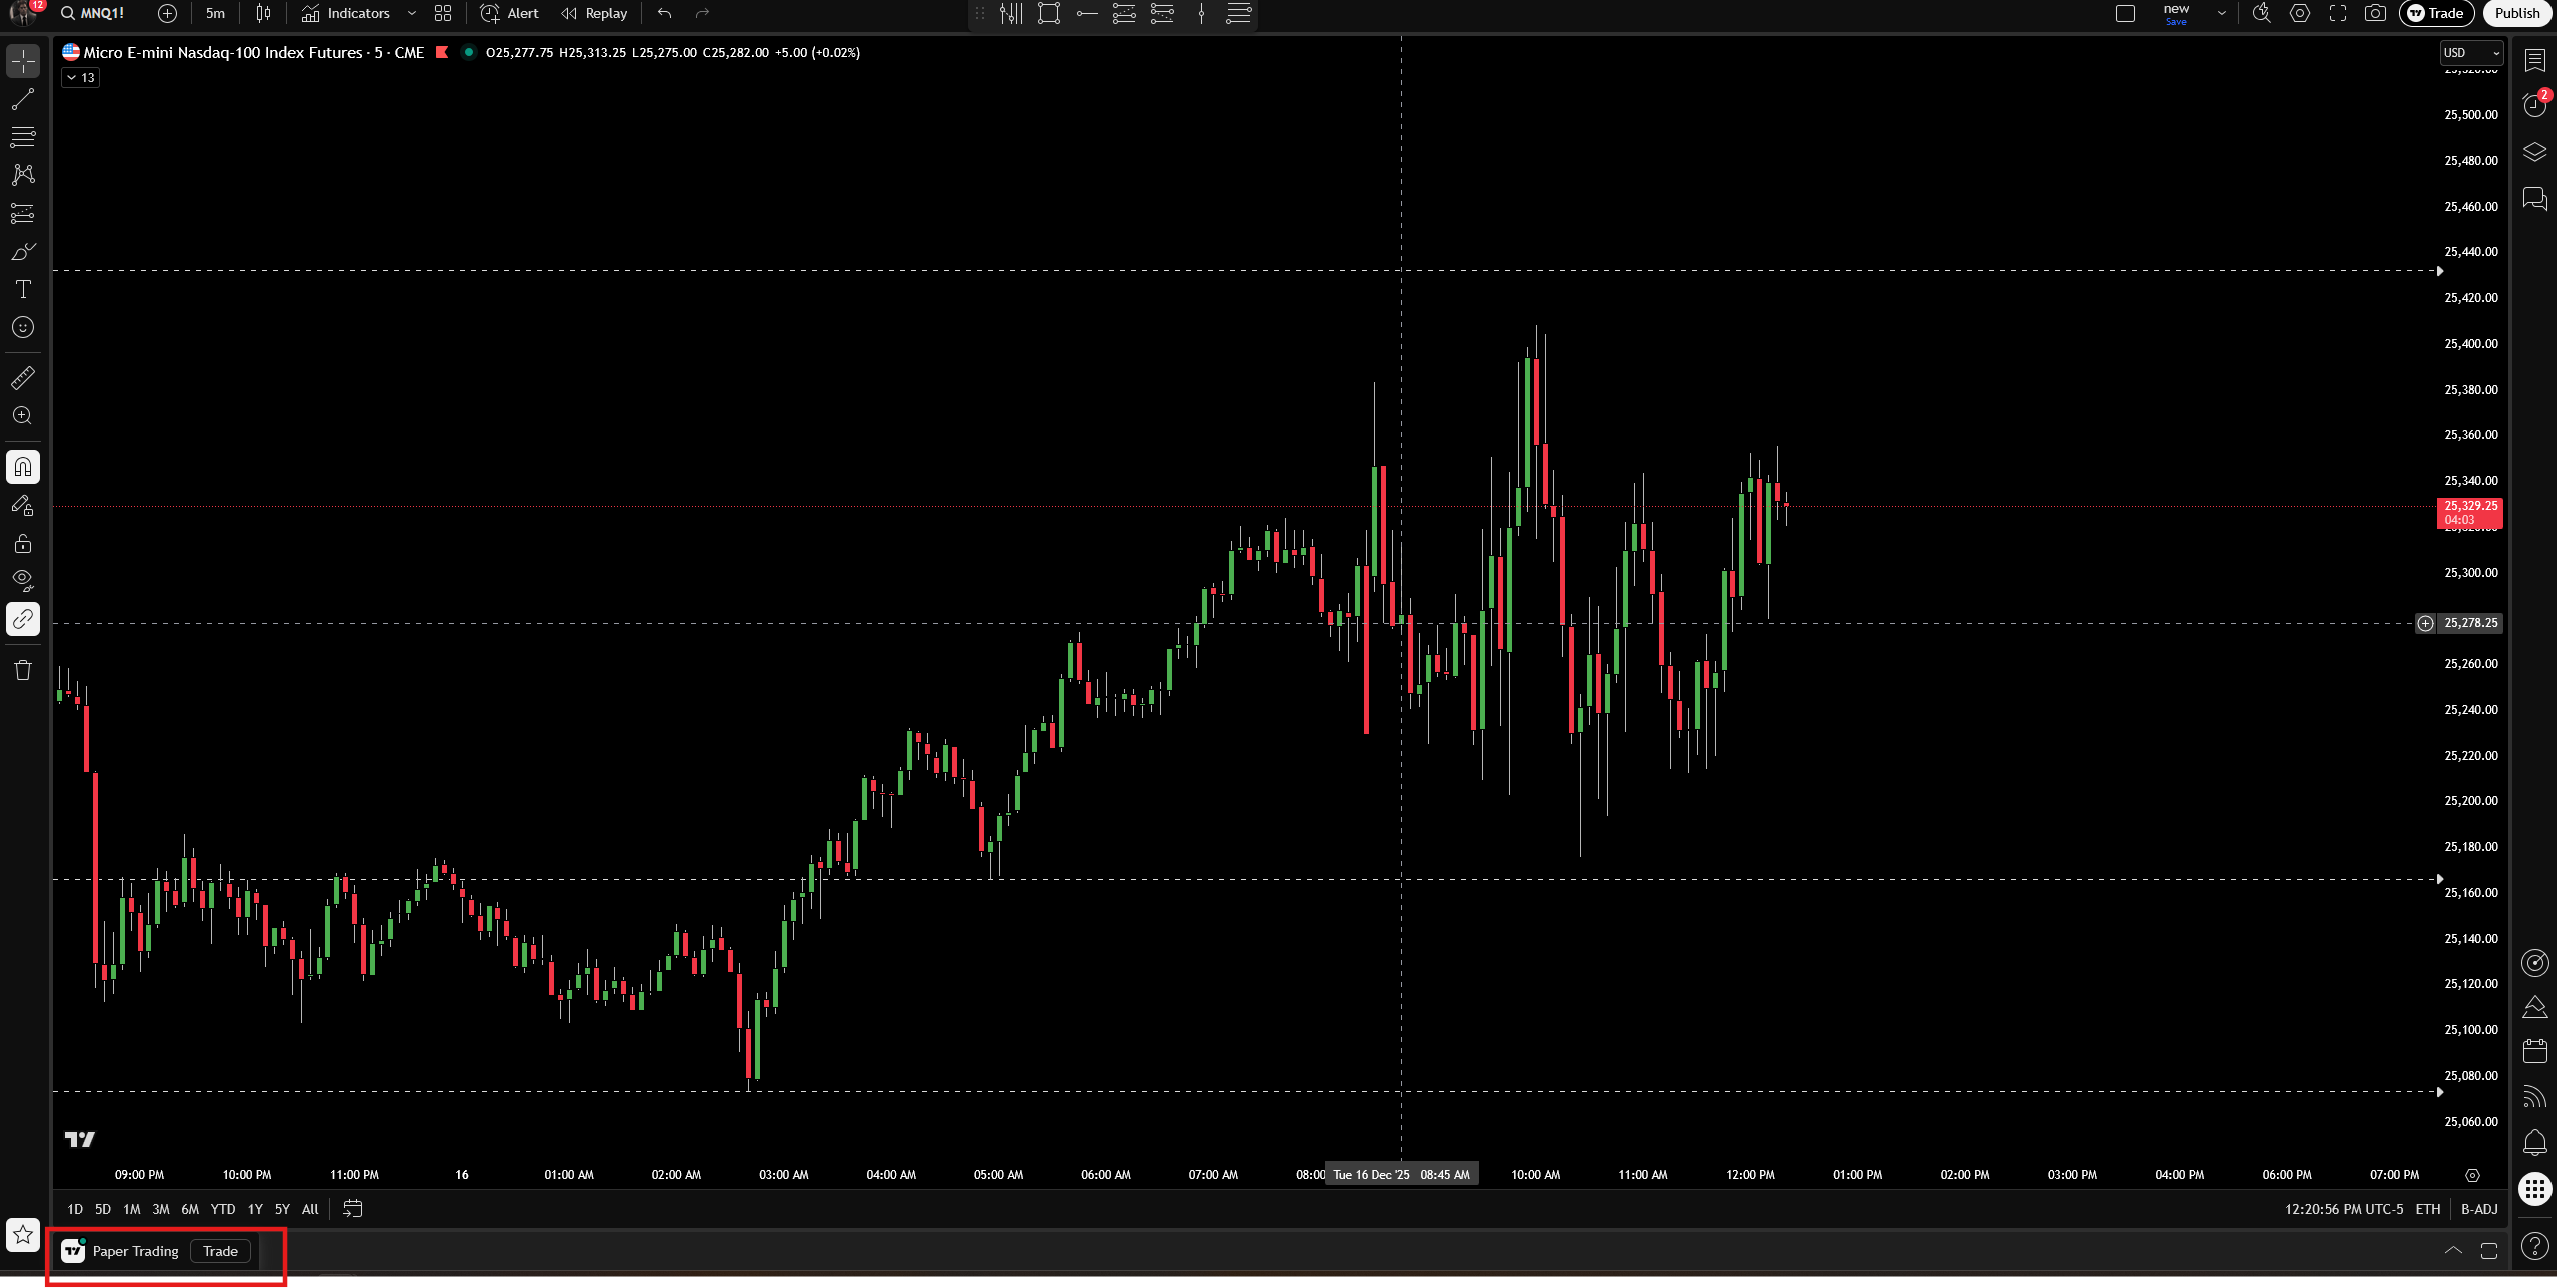This screenshot has height=1288, width=2557.
Task: Toggle hide all drawings visibility
Action: pyautogui.click(x=22, y=580)
